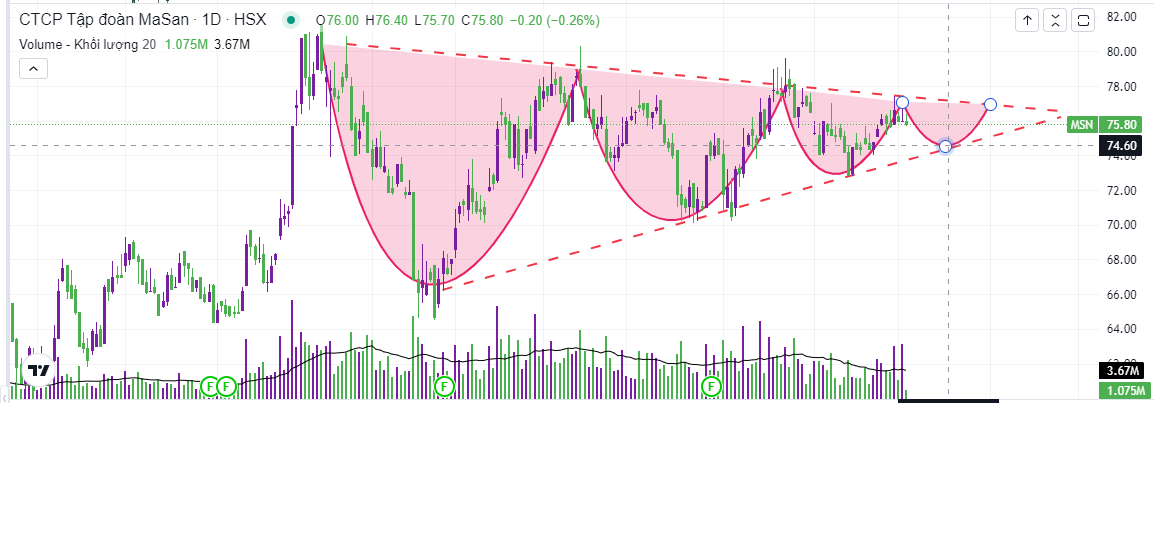Click the low value L75.70
Viewport: 1154px width, 540px height.
[x=435, y=21]
